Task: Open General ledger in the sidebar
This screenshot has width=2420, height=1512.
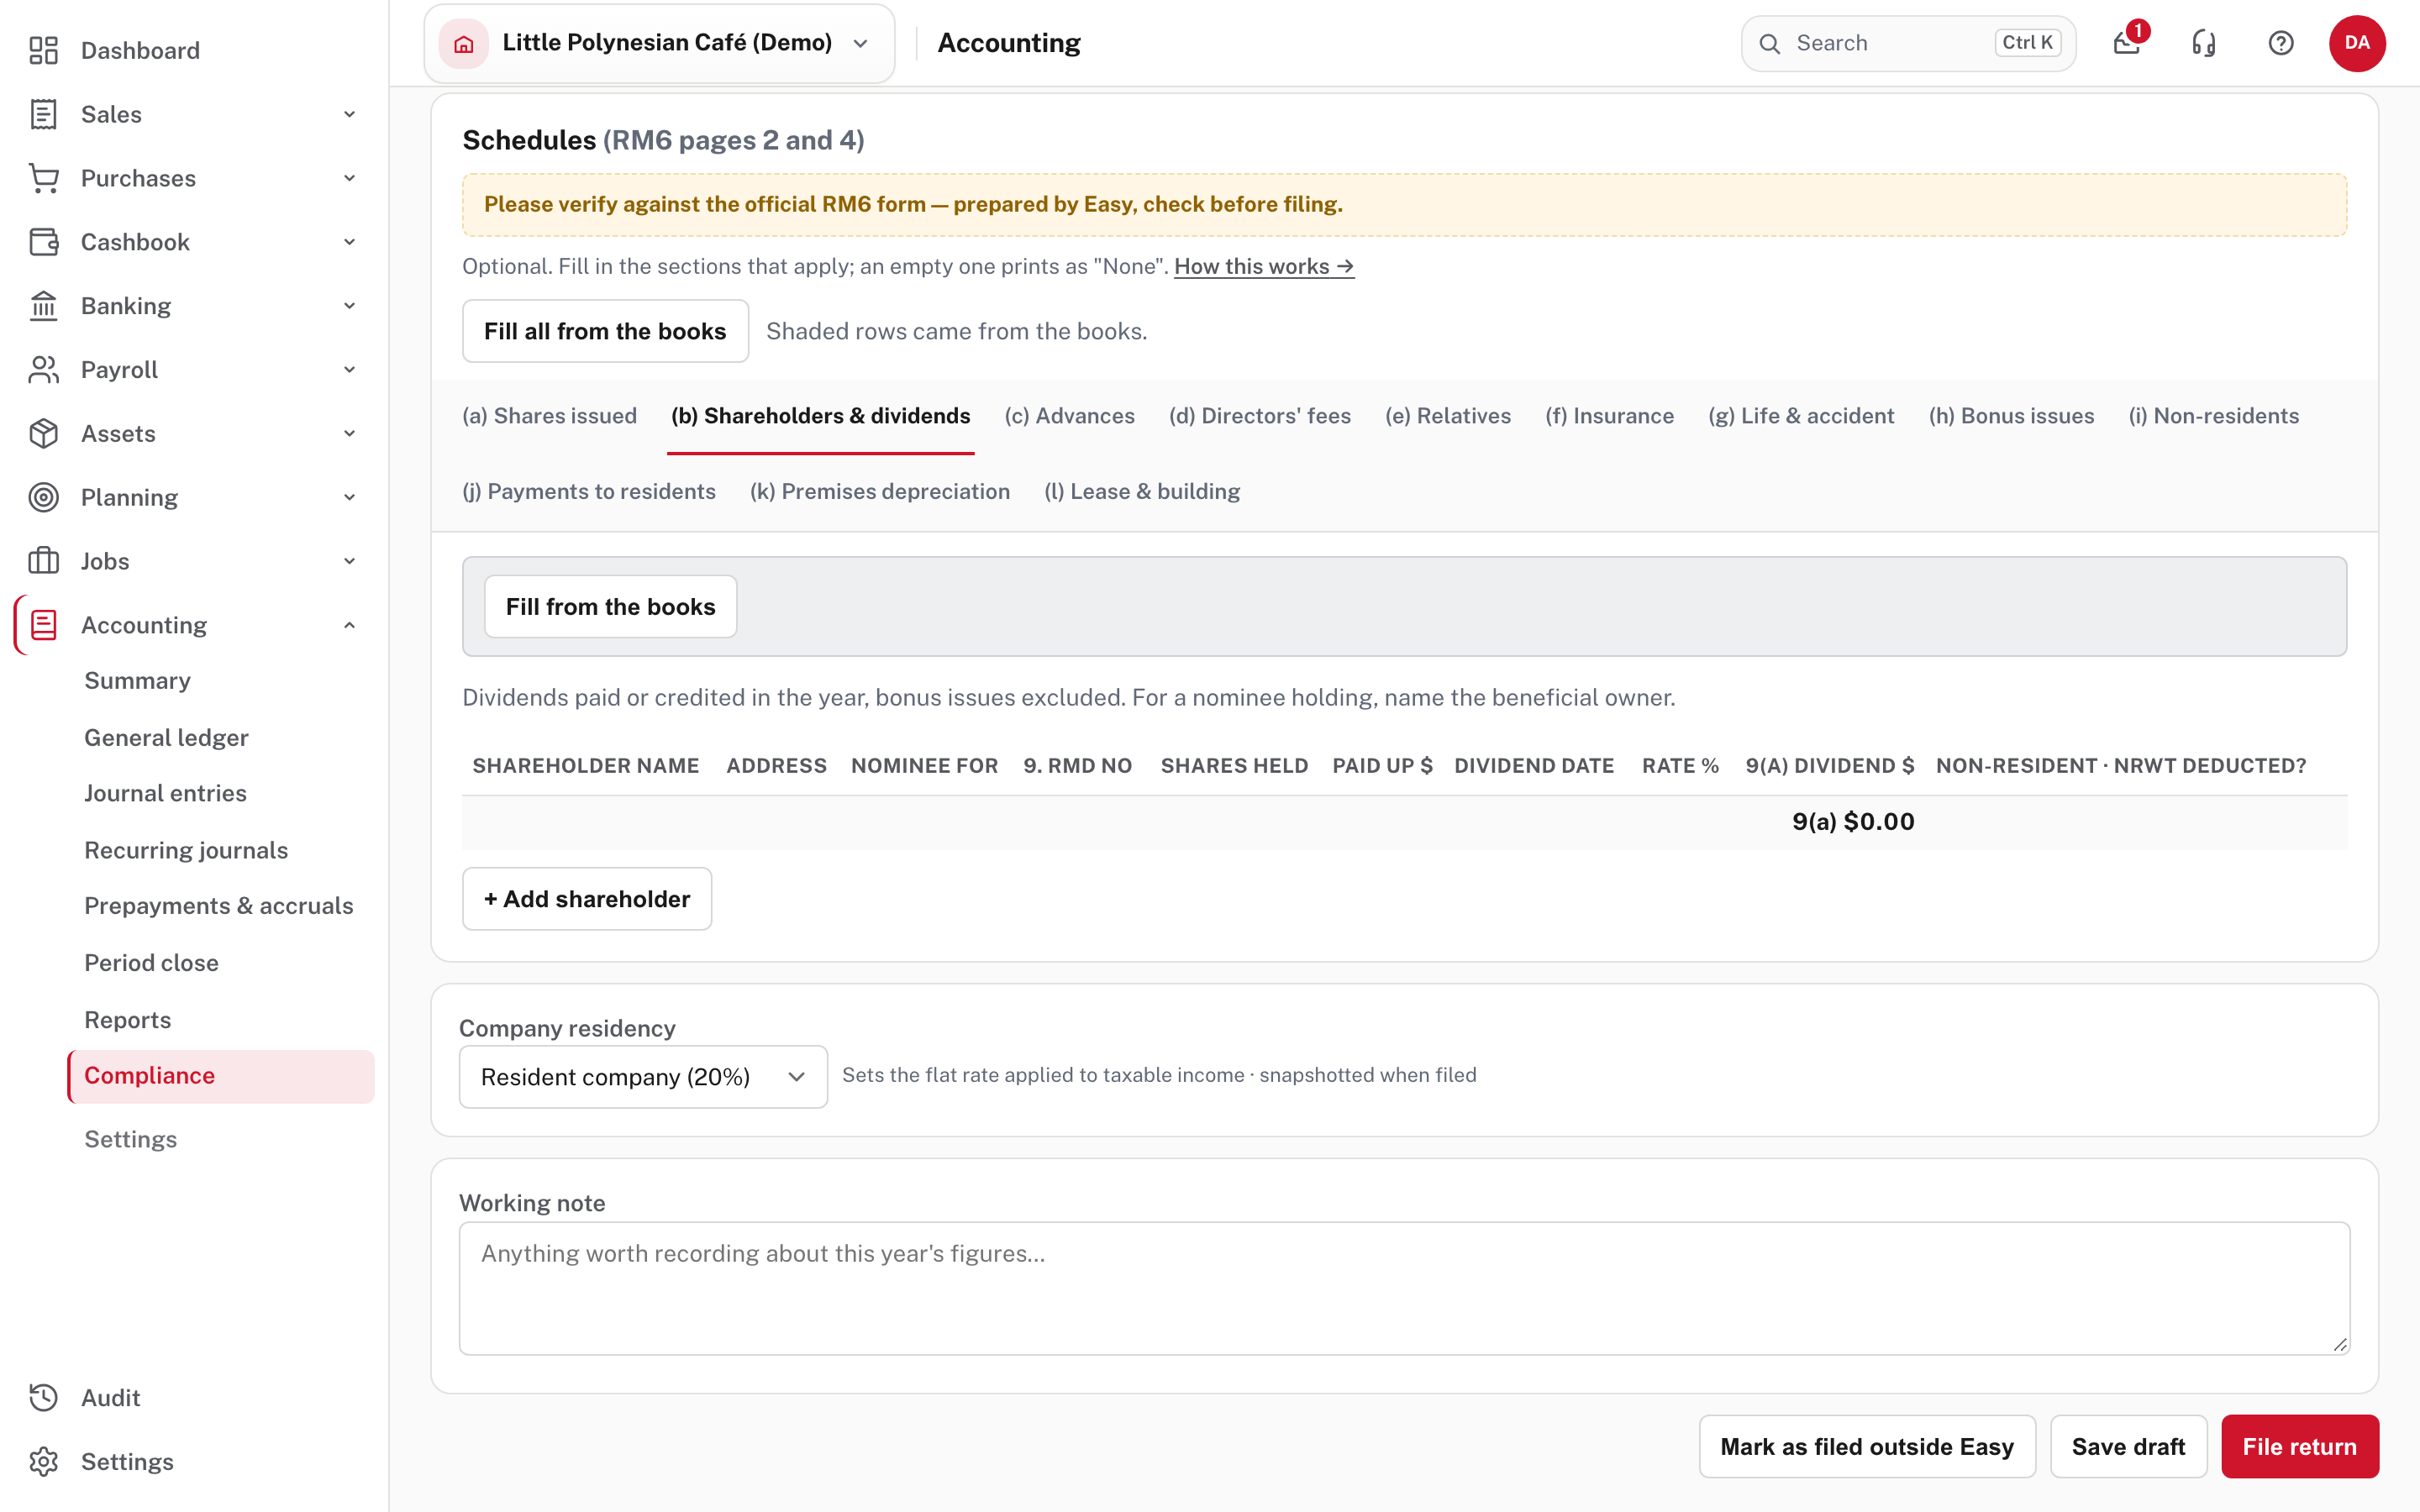Action: coord(166,738)
